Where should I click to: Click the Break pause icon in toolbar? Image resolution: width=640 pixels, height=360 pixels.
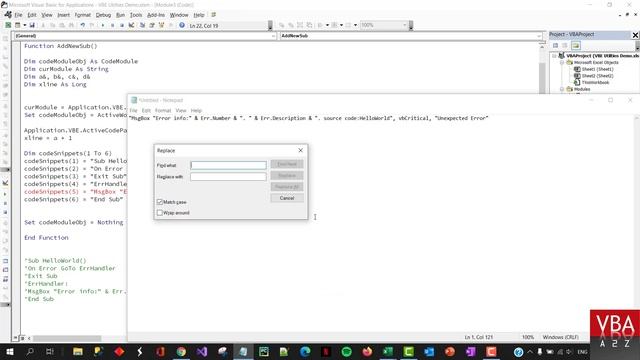coord(112,25)
